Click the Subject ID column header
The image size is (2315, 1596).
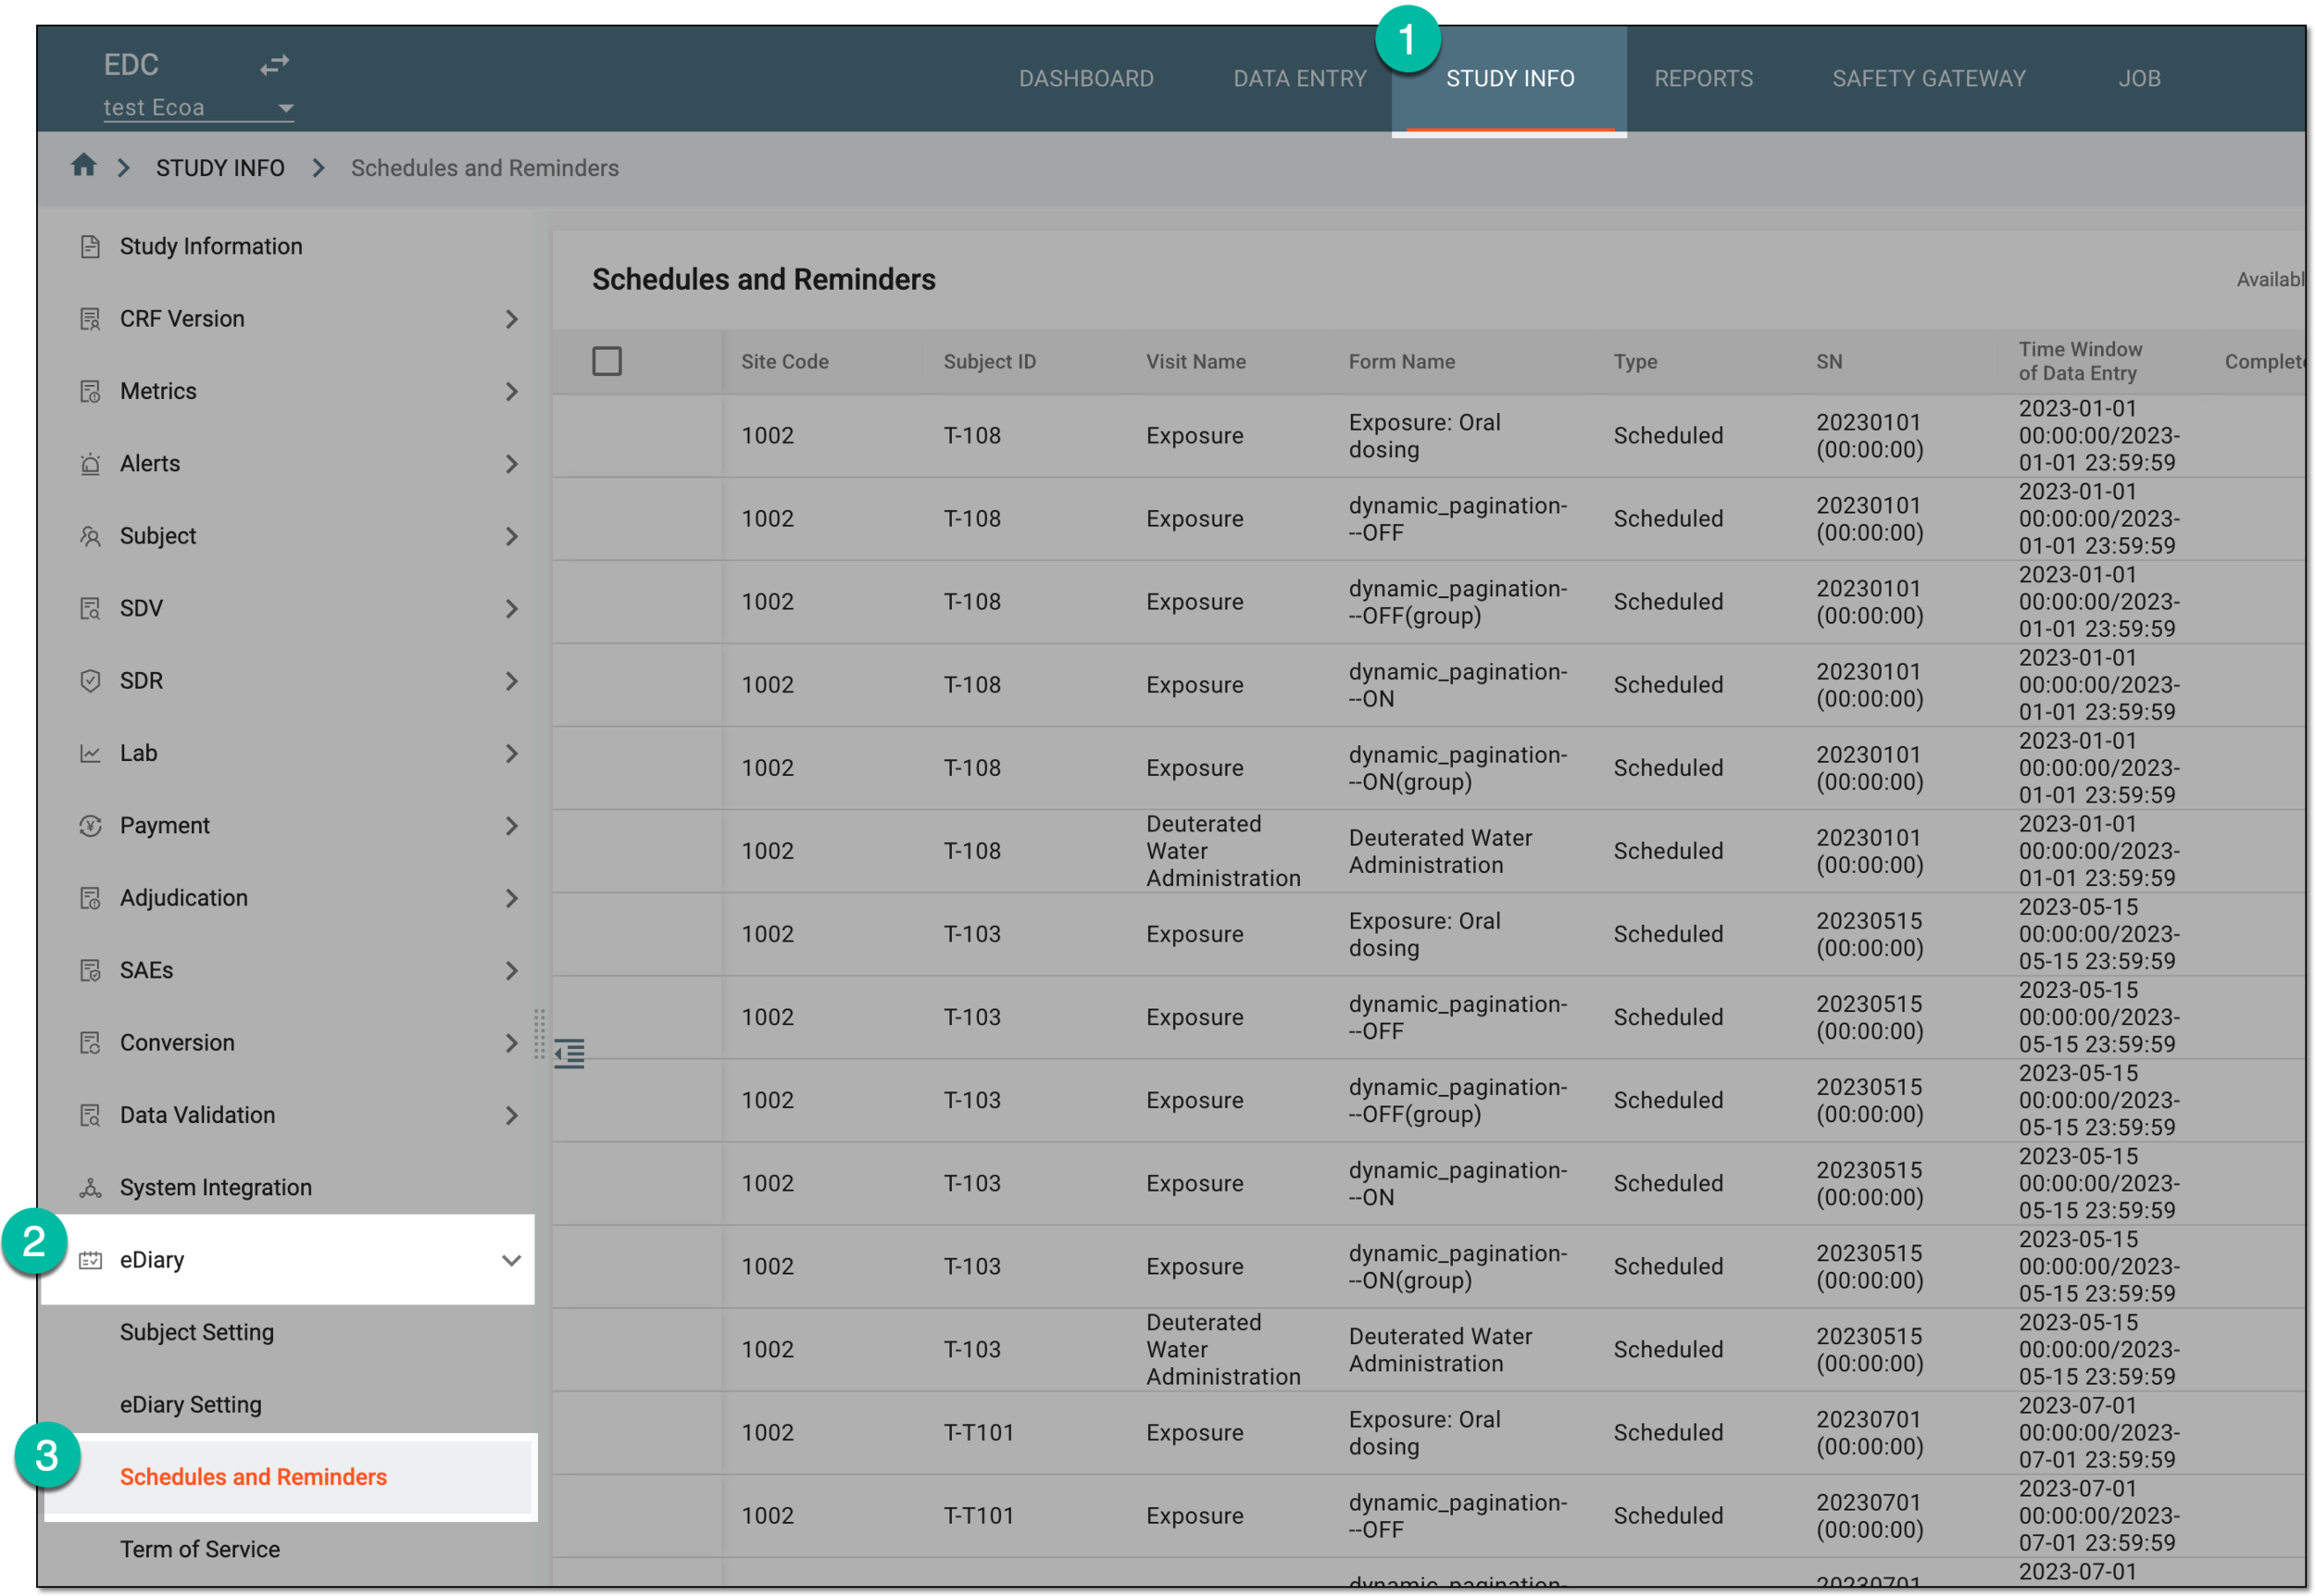coord(990,362)
